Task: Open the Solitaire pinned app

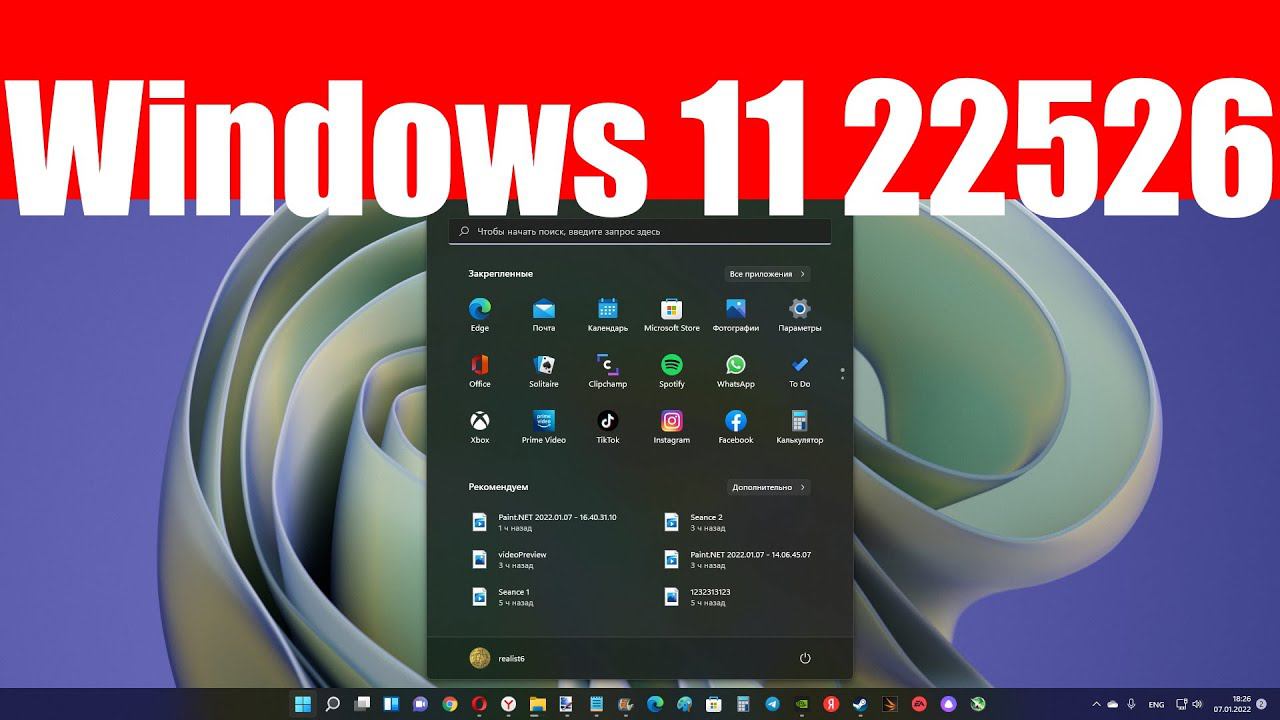Action: click(544, 371)
